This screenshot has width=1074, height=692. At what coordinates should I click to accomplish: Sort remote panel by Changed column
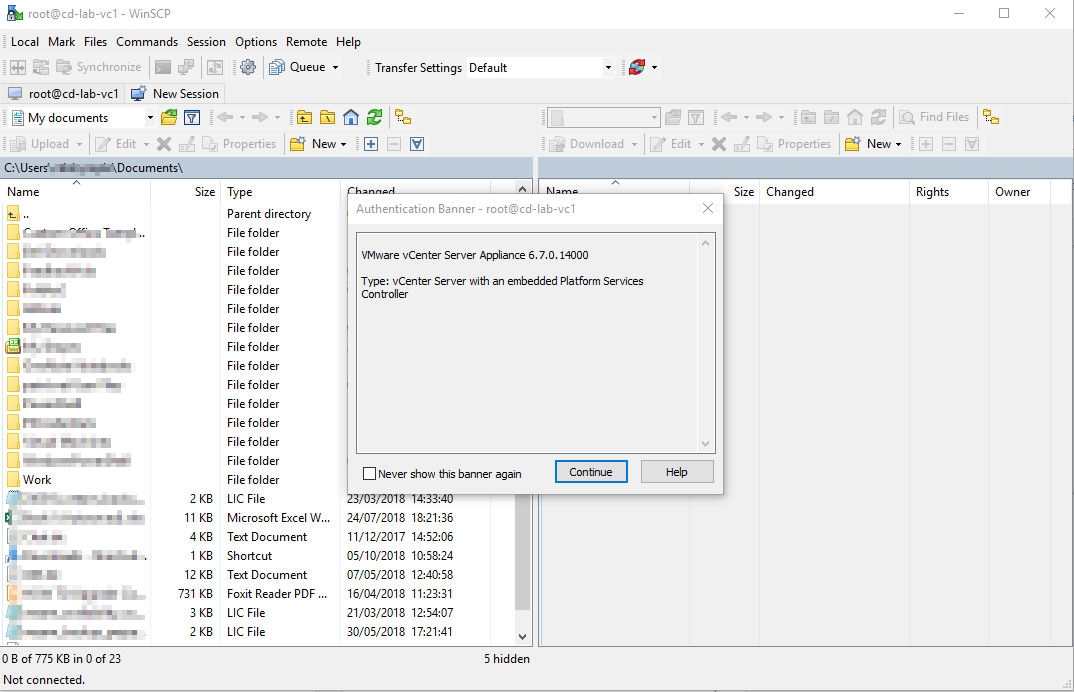click(x=834, y=192)
